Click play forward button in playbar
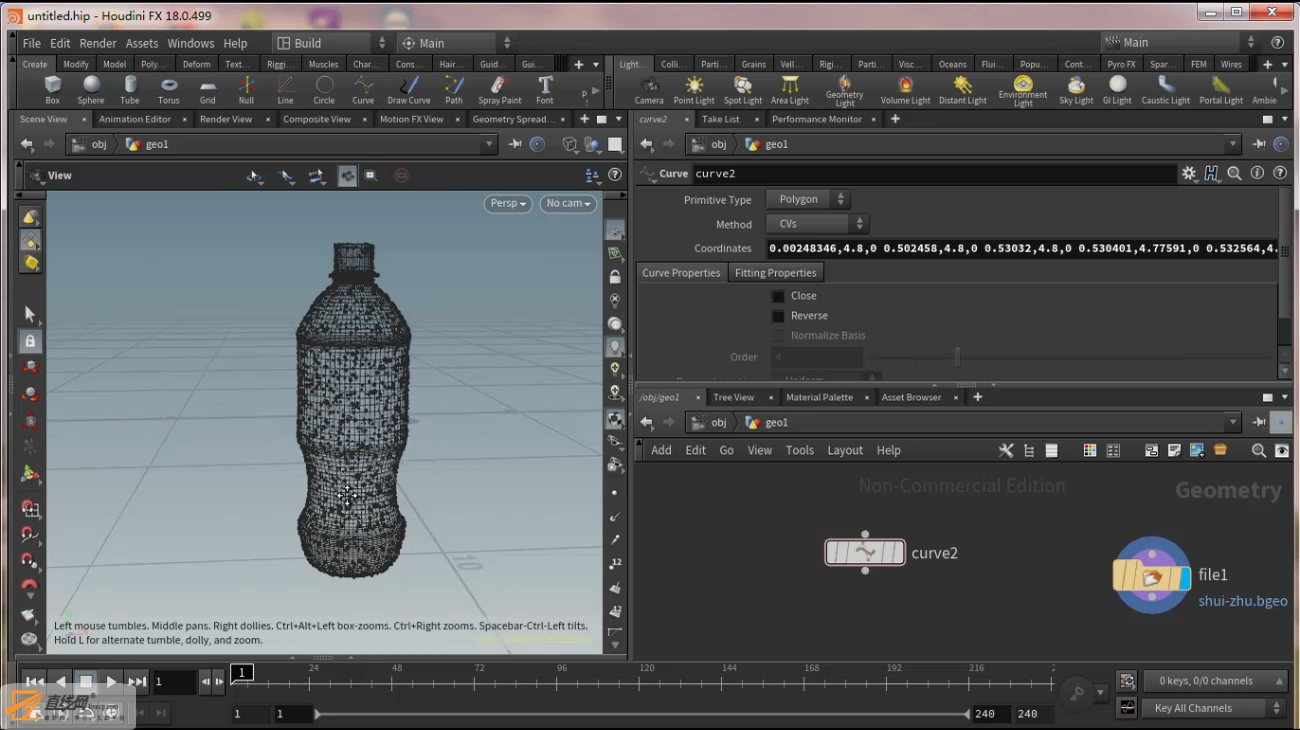 click(x=111, y=682)
